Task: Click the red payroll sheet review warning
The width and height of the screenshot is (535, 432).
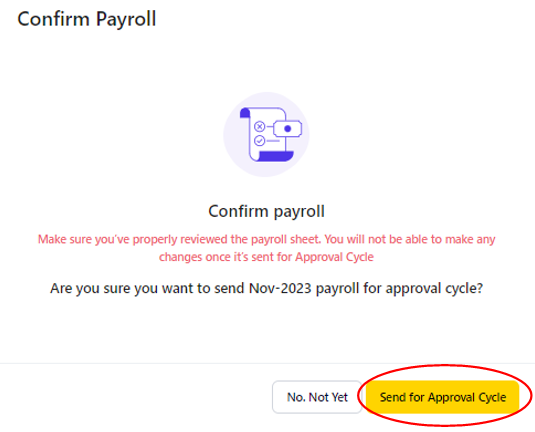Action: (x=266, y=248)
